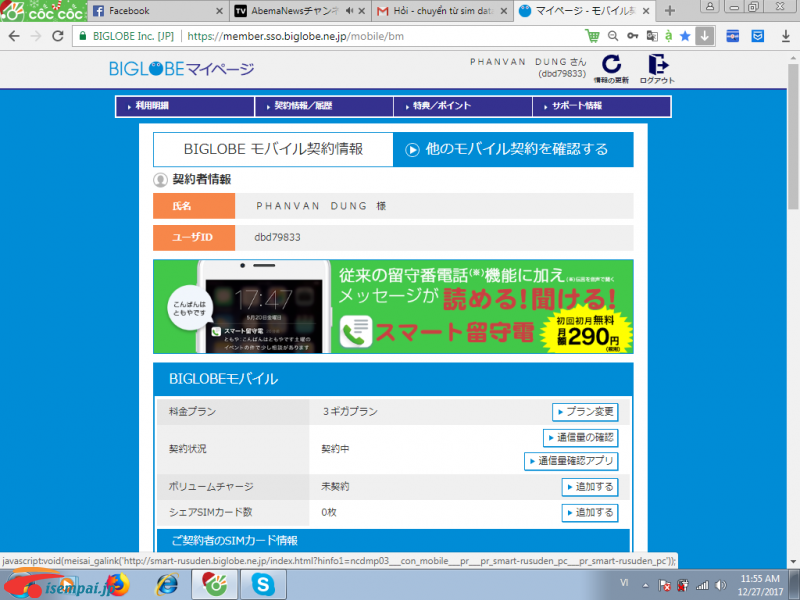This screenshot has height=600, width=800.
Task: Click the スマート留守電 promotional banner
Action: point(393,307)
